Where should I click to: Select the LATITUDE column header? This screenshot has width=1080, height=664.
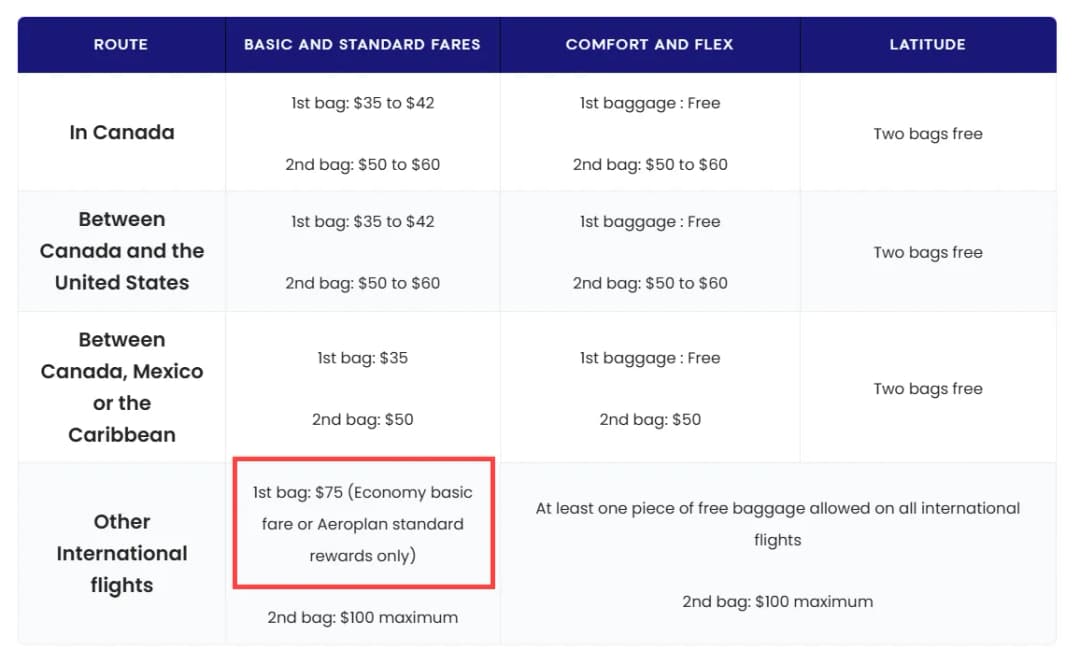pos(927,44)
